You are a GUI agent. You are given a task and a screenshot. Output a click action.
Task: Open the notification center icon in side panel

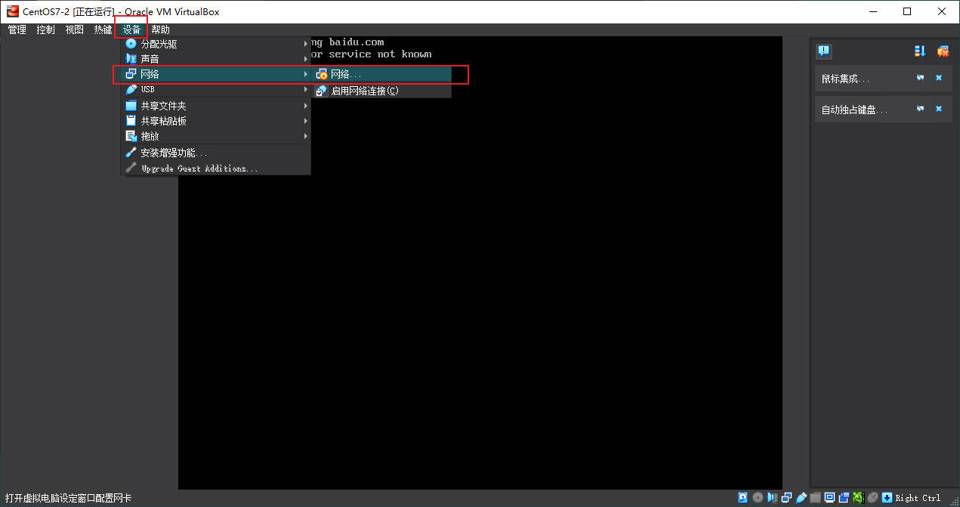pos(824,51)
